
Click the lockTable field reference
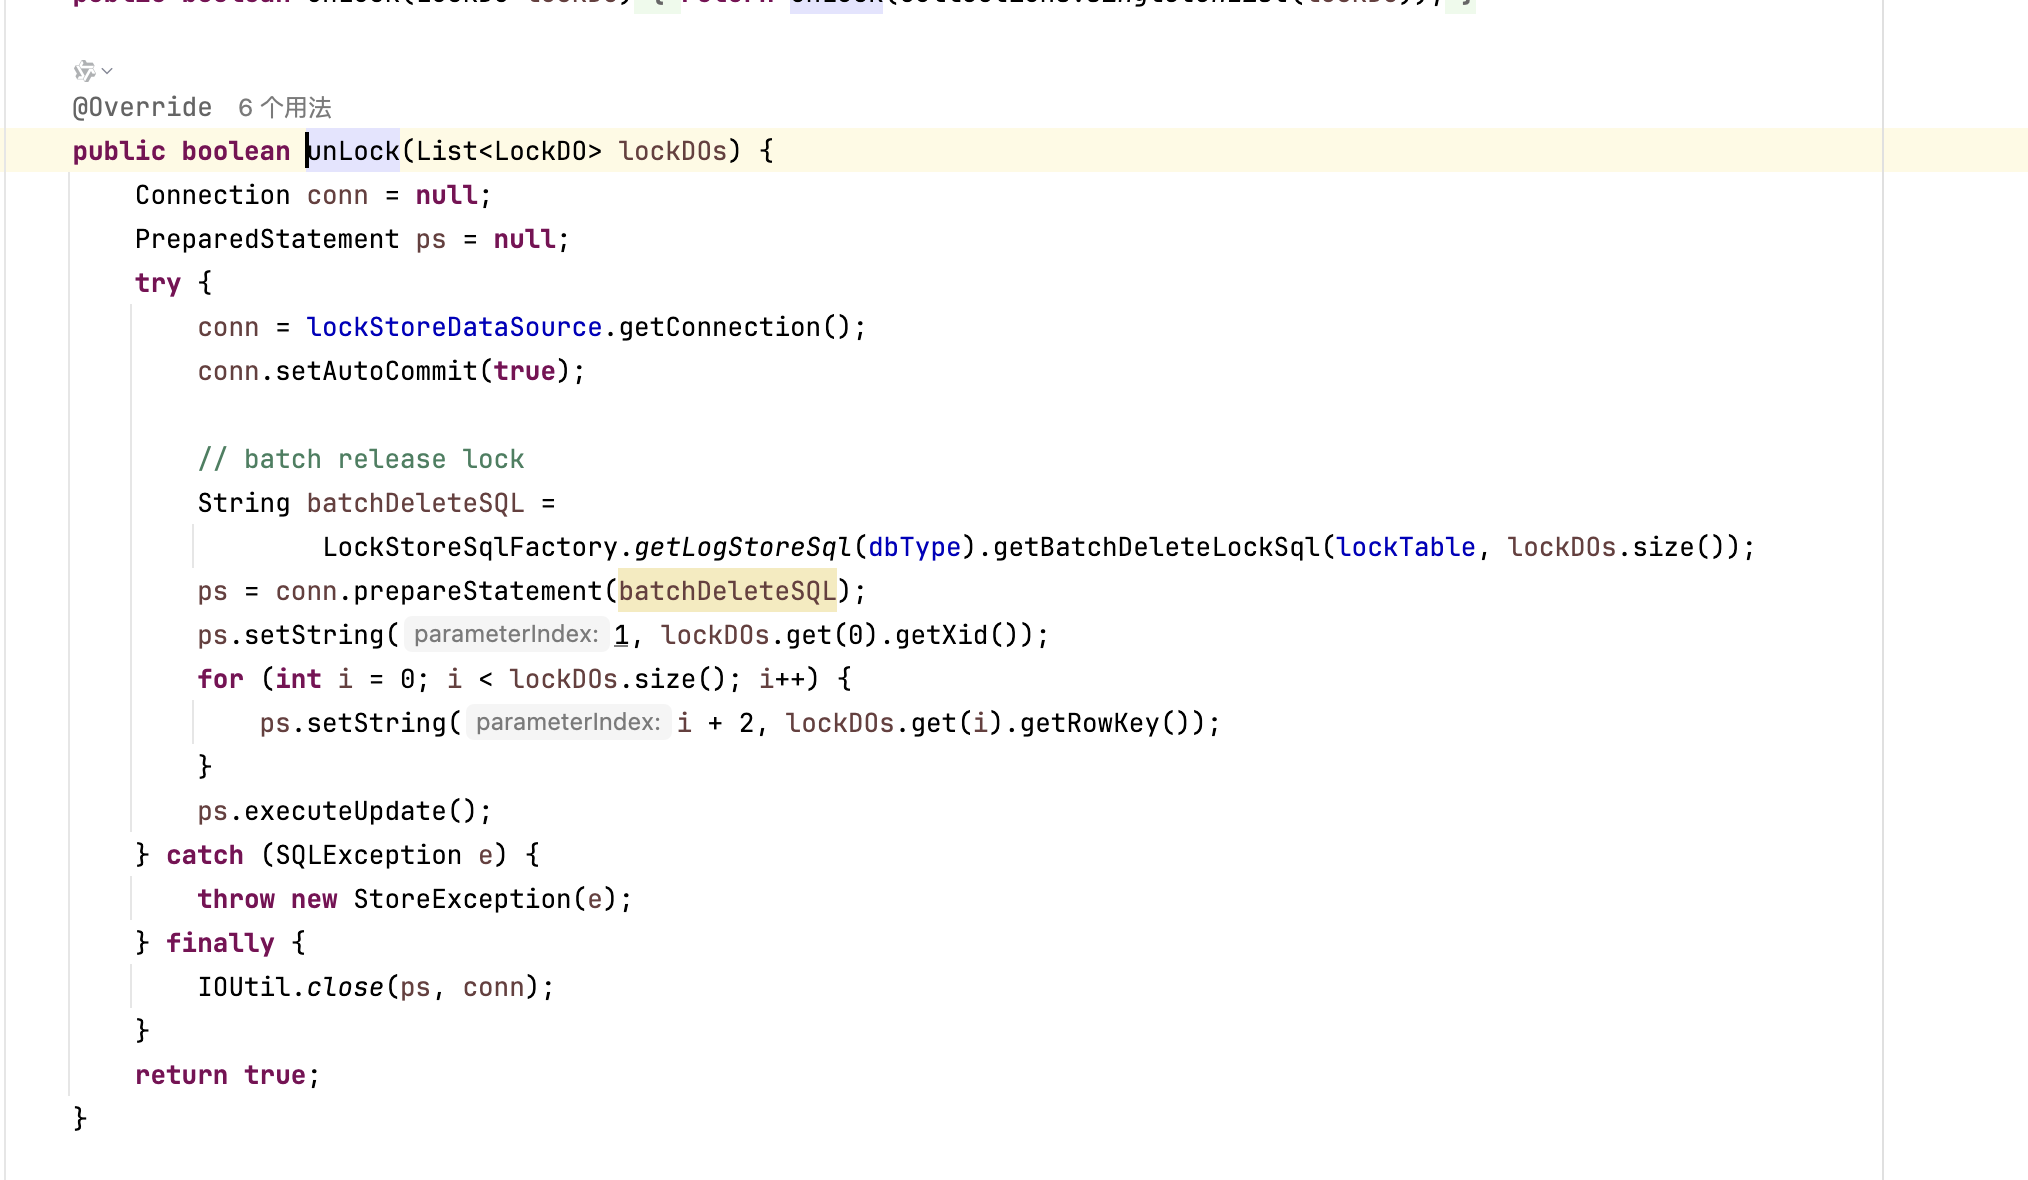1405,547
